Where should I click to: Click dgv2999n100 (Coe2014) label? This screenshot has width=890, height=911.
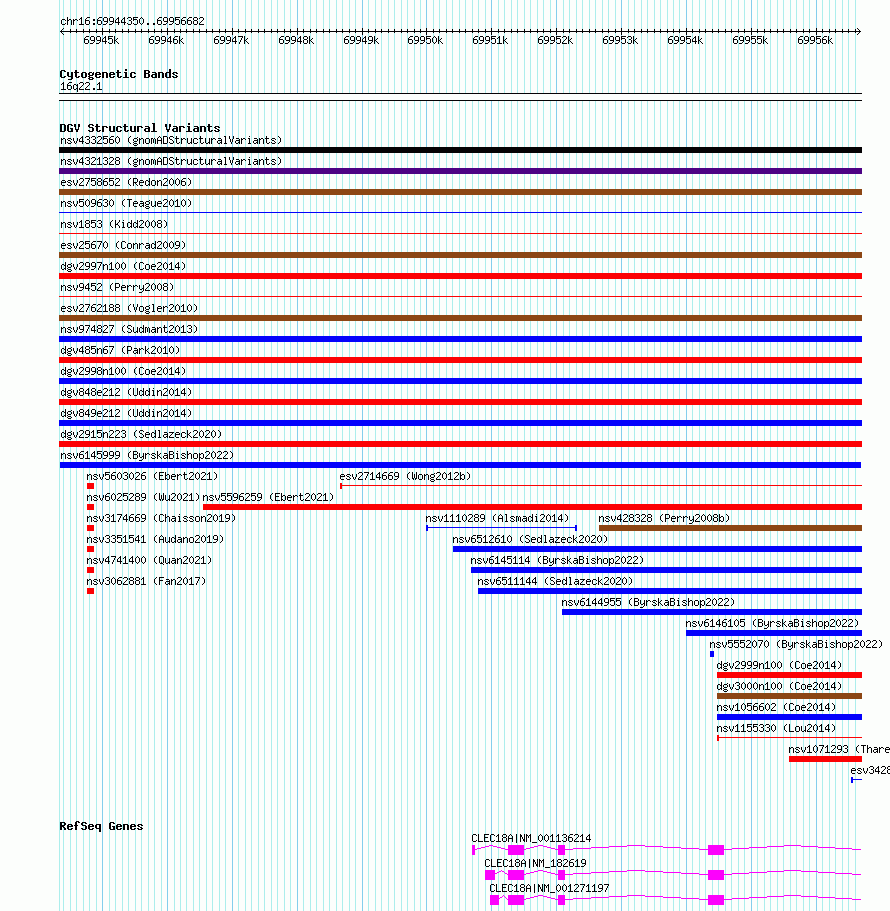point(779,665)
